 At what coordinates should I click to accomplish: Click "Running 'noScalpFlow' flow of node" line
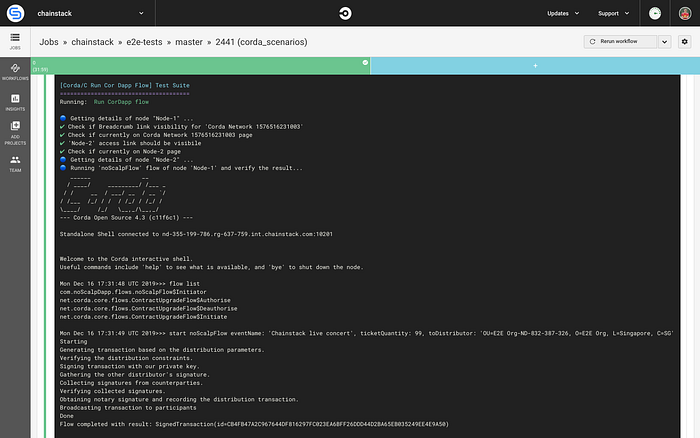coord(181,168)
